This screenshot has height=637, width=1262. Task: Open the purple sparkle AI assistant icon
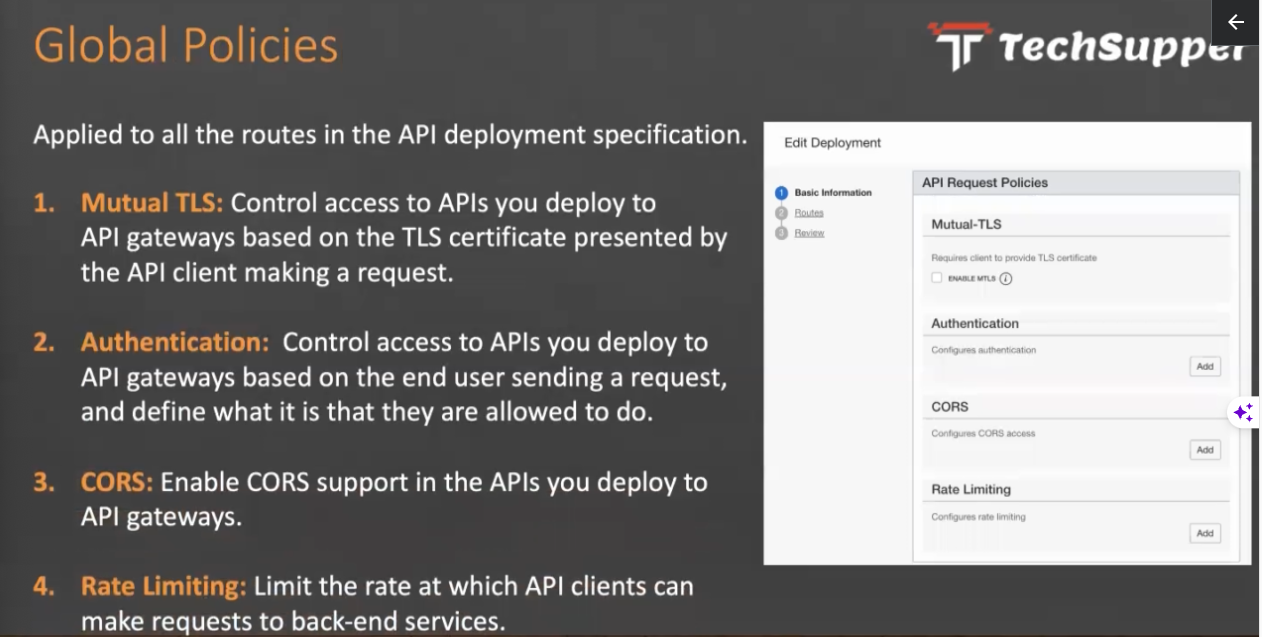[1243, 412]
